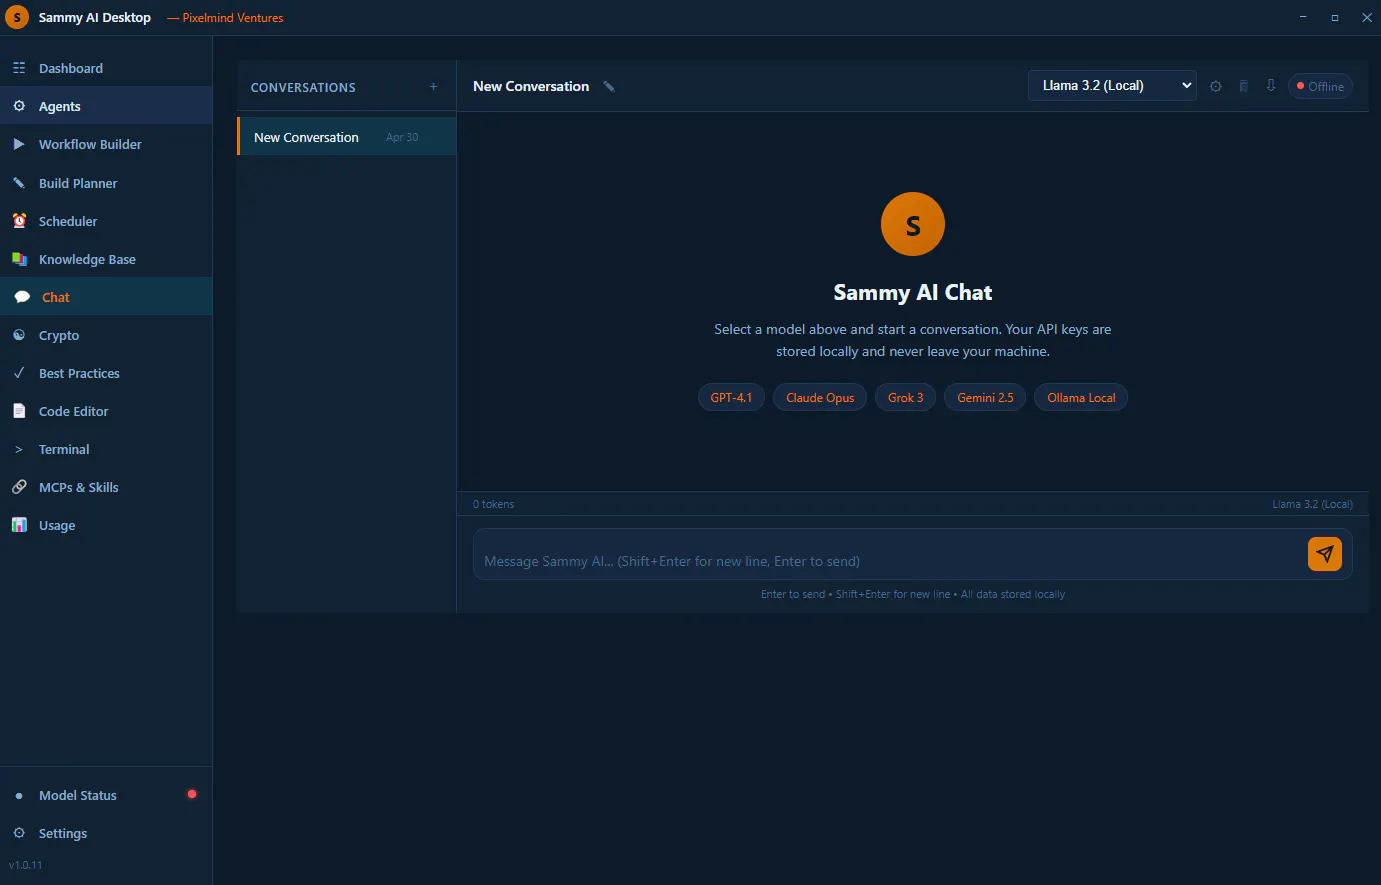
Task: Click the 'New Conversation' chat header title
Action: click(531, 87)
